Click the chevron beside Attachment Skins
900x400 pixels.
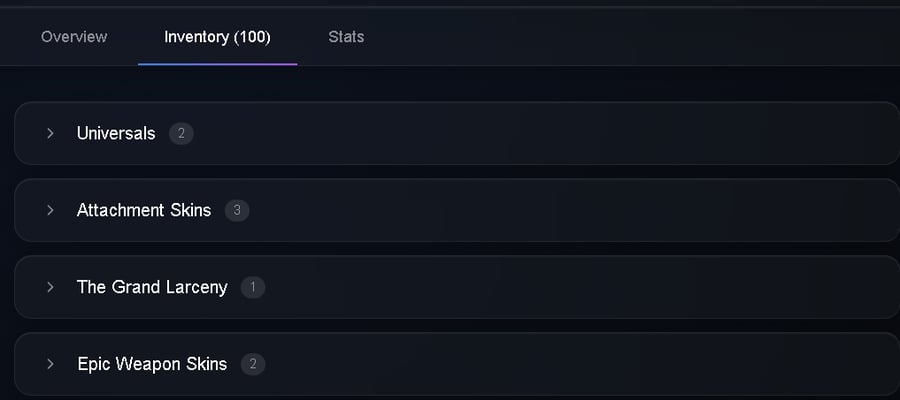51,210
